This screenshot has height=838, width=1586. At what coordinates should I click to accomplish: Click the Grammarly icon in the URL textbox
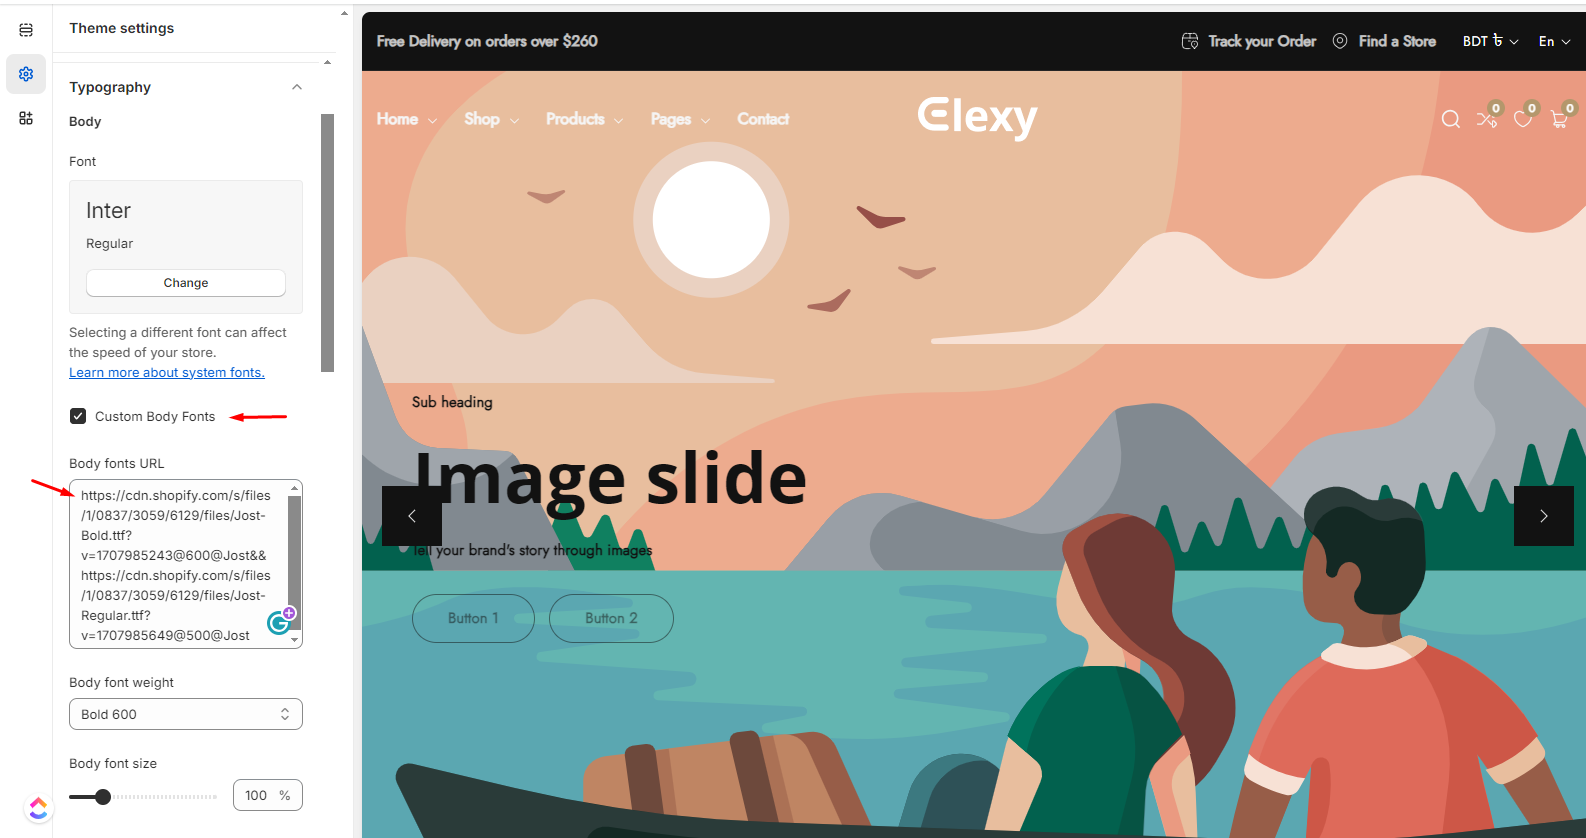pyautogui.click(x=280, y=622)
